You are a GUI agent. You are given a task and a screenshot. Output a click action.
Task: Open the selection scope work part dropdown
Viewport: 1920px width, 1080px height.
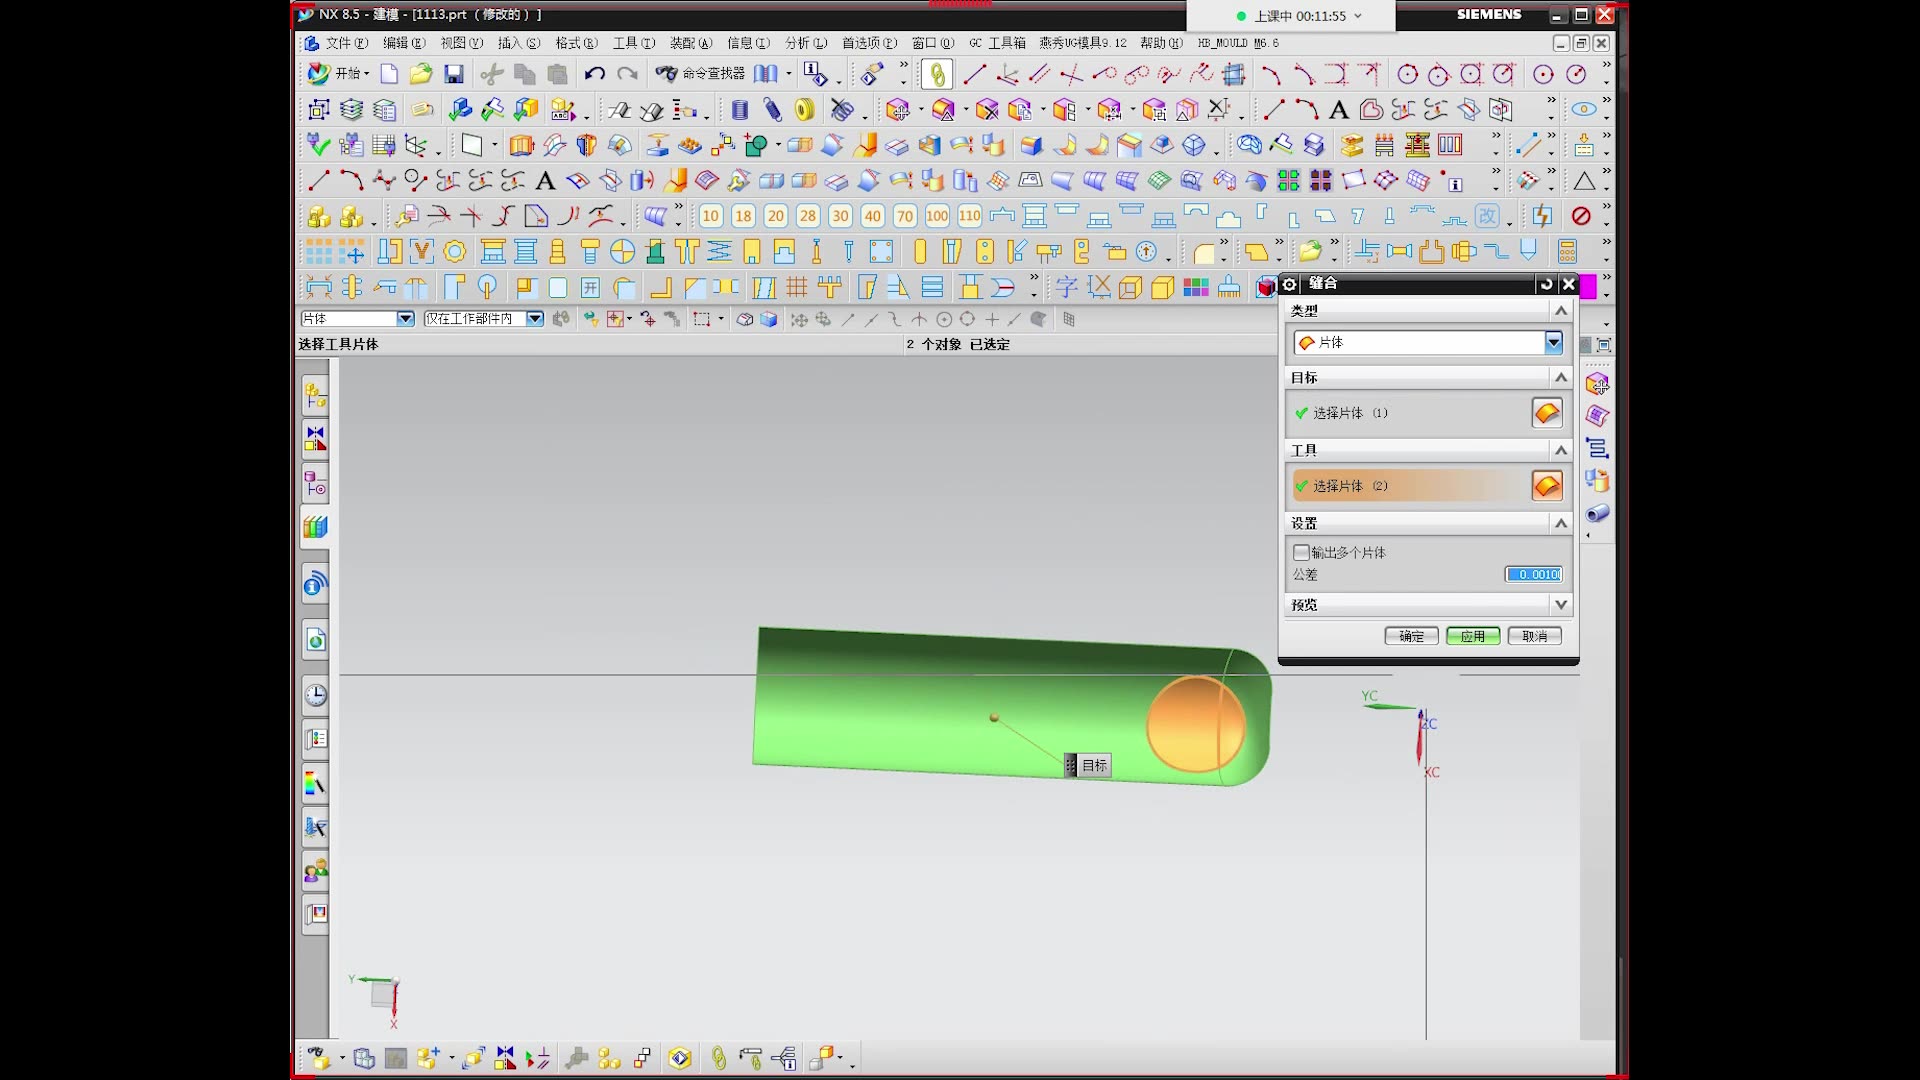pyautogui.click(x=535, y=319)
